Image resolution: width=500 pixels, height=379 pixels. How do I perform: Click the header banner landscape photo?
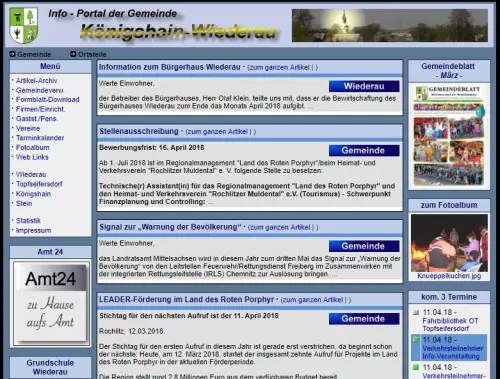tap(390, 25)
